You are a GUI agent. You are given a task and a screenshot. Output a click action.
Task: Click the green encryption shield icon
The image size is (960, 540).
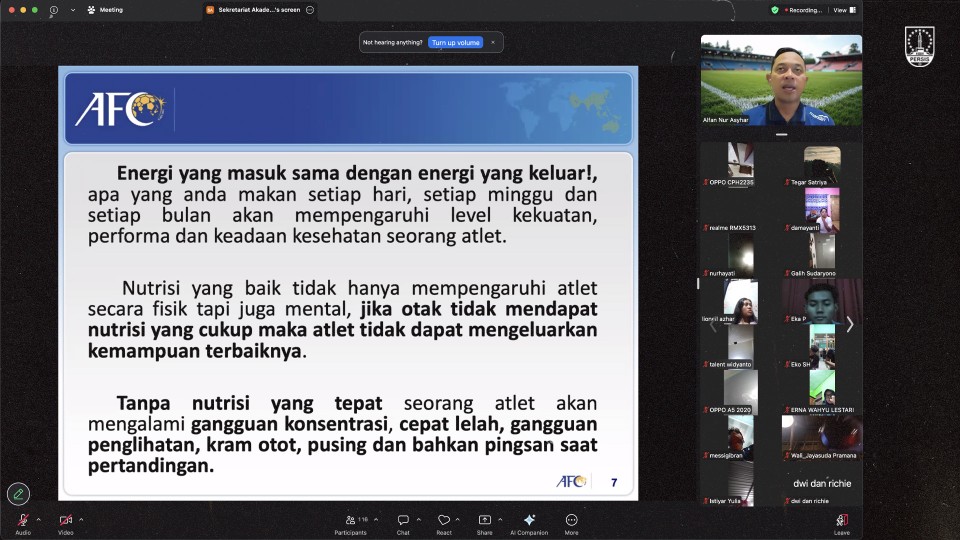(774, 10)
